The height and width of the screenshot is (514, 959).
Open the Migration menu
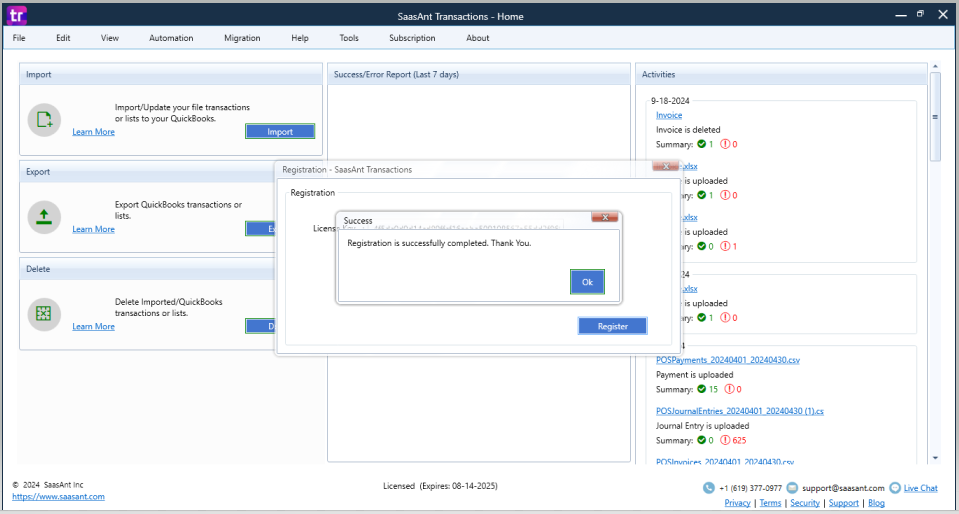point(242,38)
